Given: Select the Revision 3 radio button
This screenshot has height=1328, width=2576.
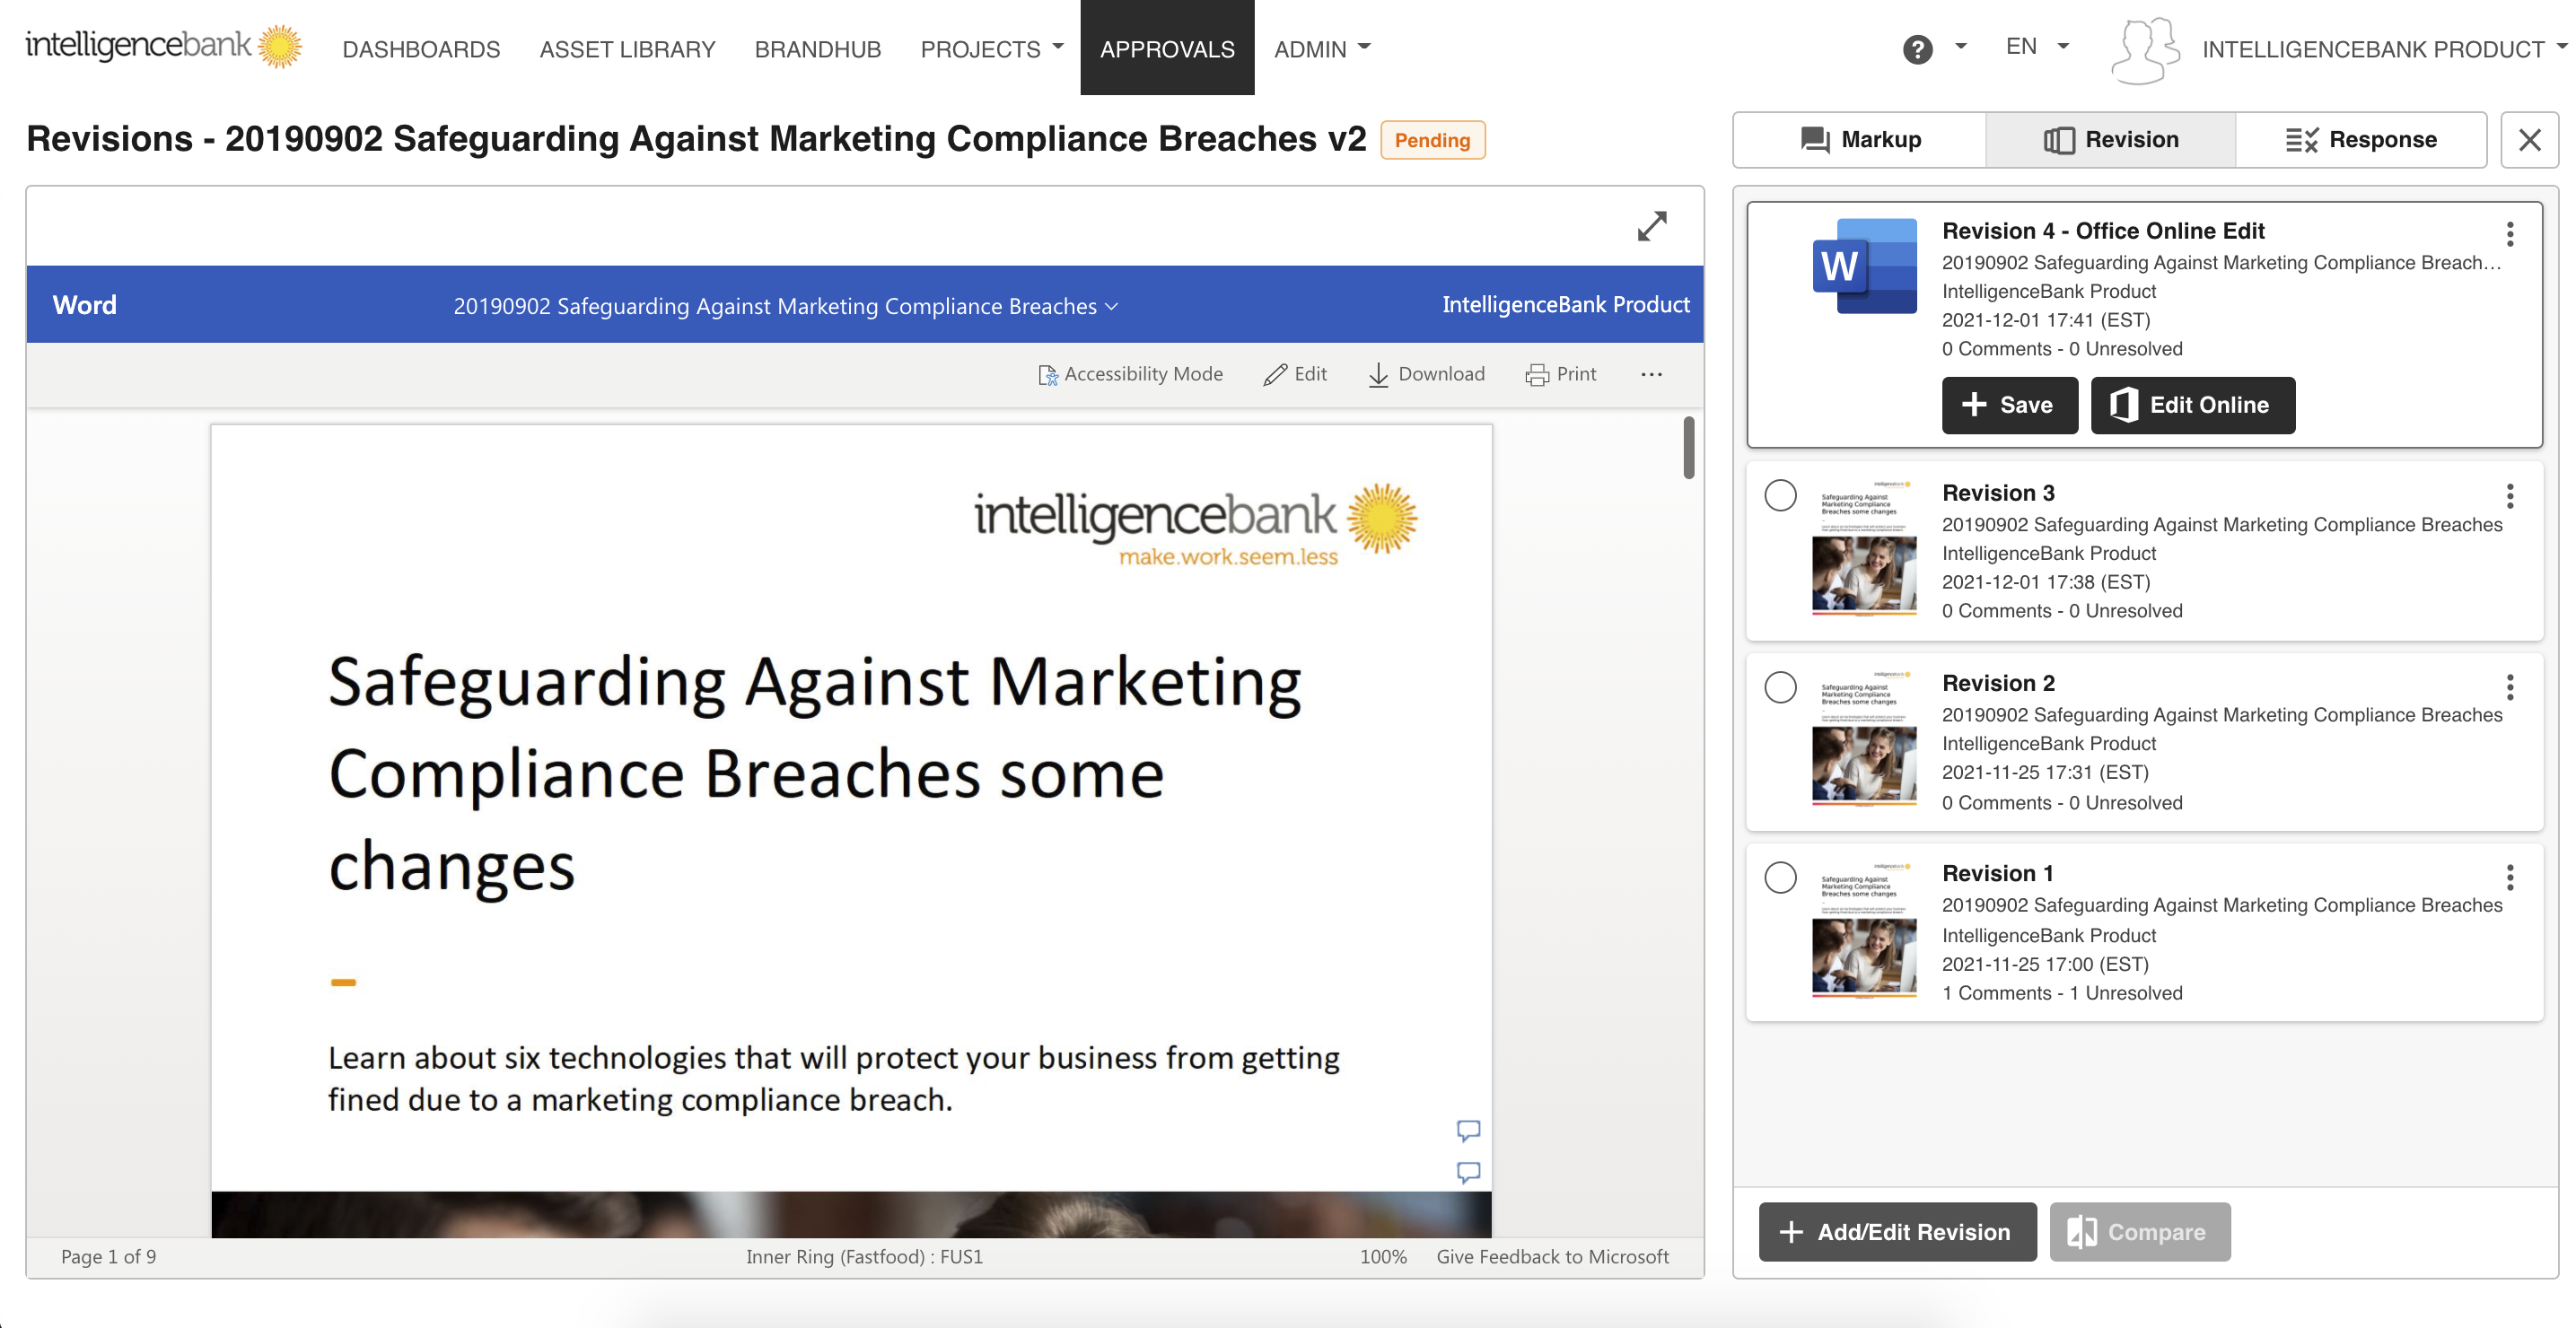Looking at the screenshot, I should pyautogui.click(x=1780, y=495).
